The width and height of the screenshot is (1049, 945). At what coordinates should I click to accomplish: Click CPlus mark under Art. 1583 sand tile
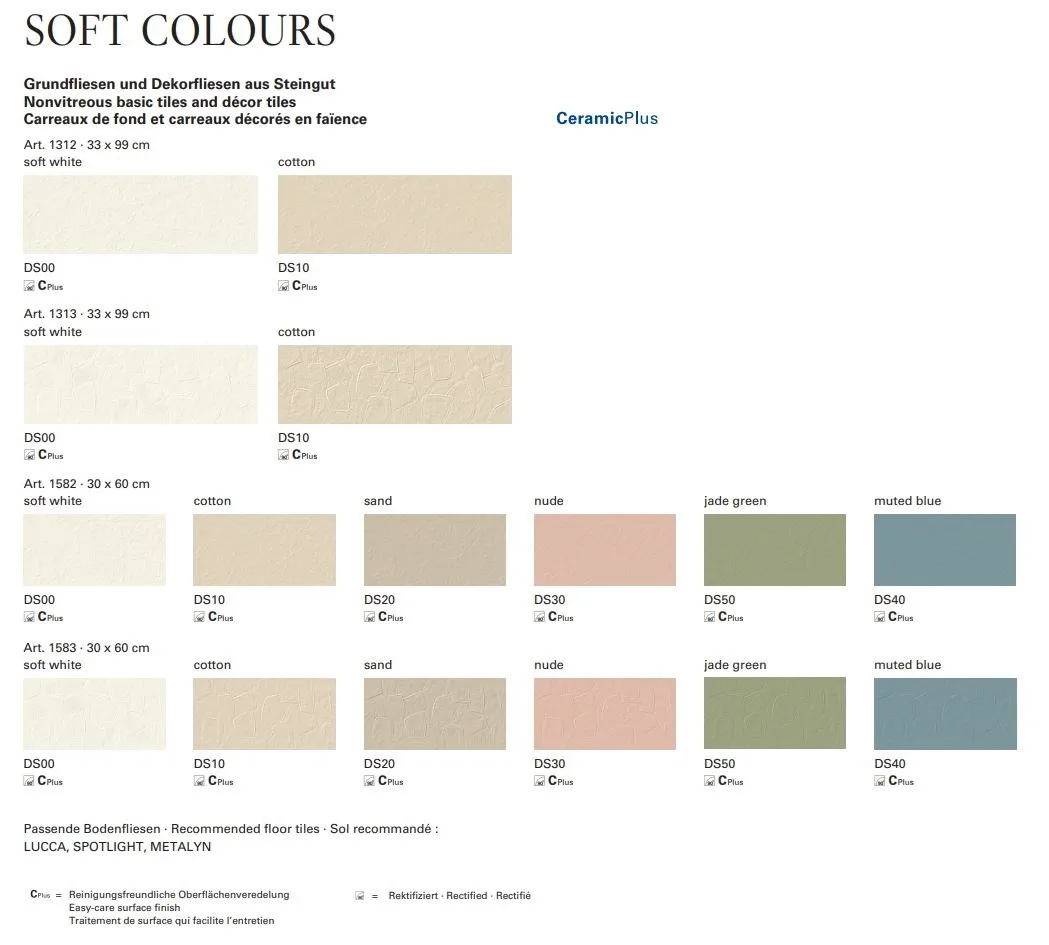(x=391, y=781)
